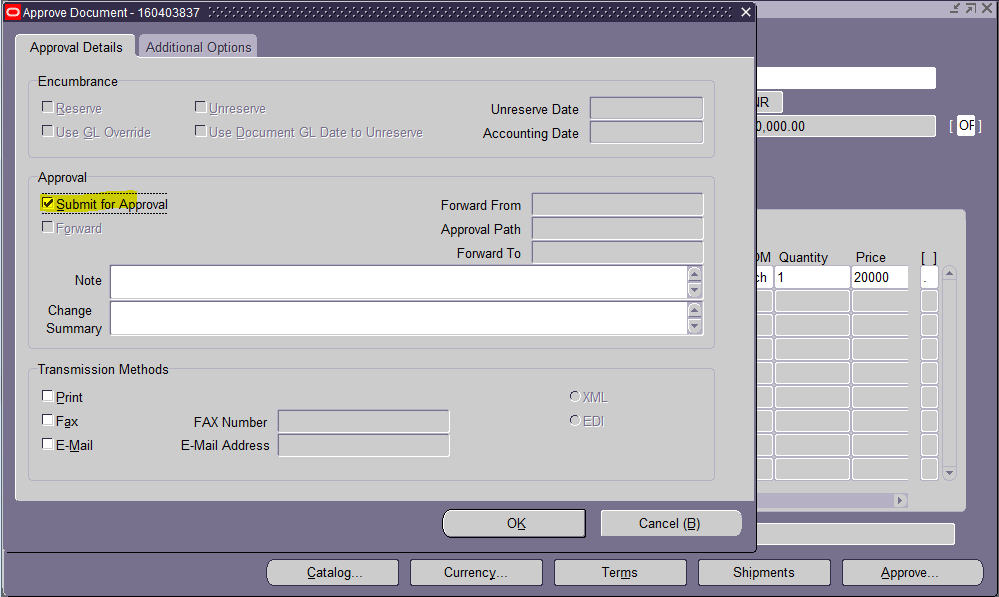The height and width of the screenshot is (597, 999).
Task: Enable the Fax transmission method
Action: 47,419
